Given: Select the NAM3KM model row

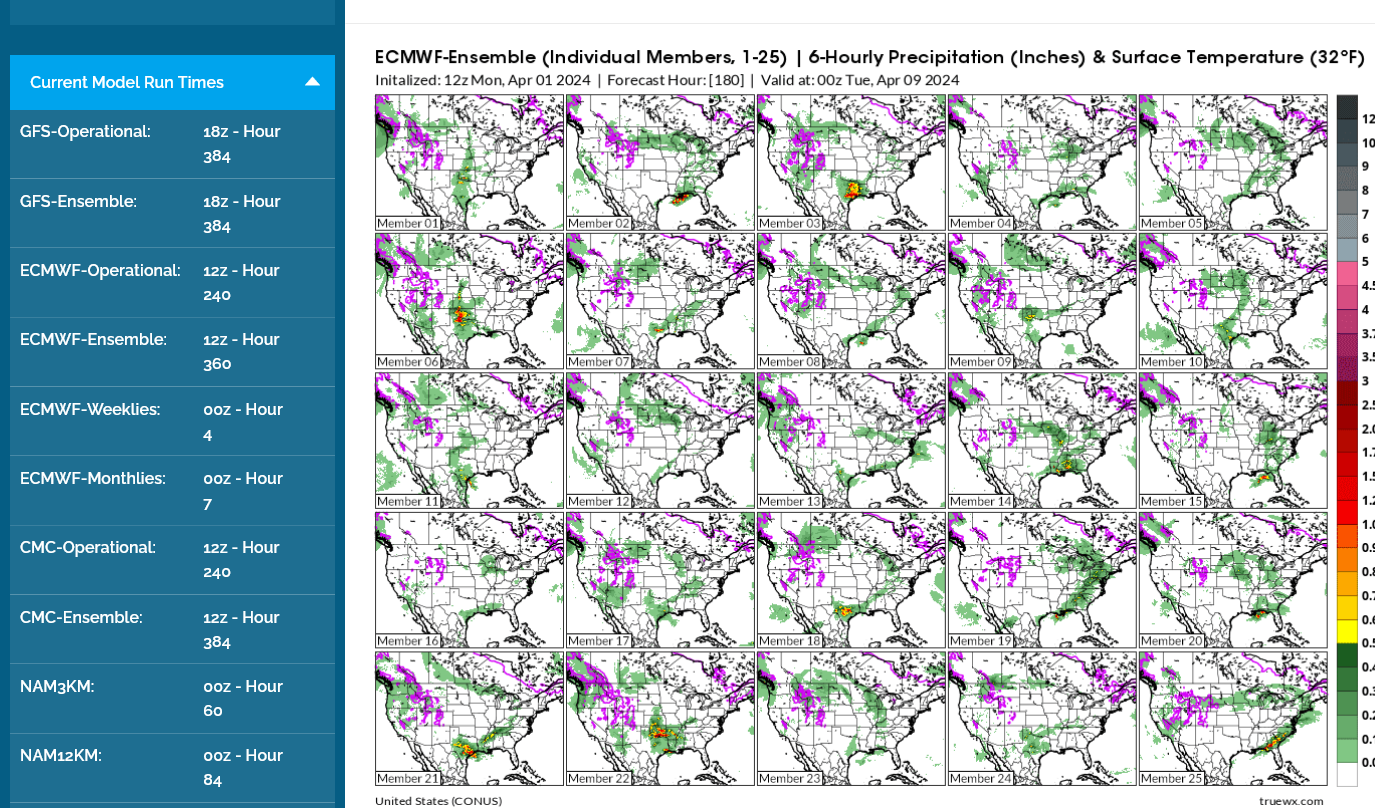Looking at the screenshot, I should pos(172,698).
